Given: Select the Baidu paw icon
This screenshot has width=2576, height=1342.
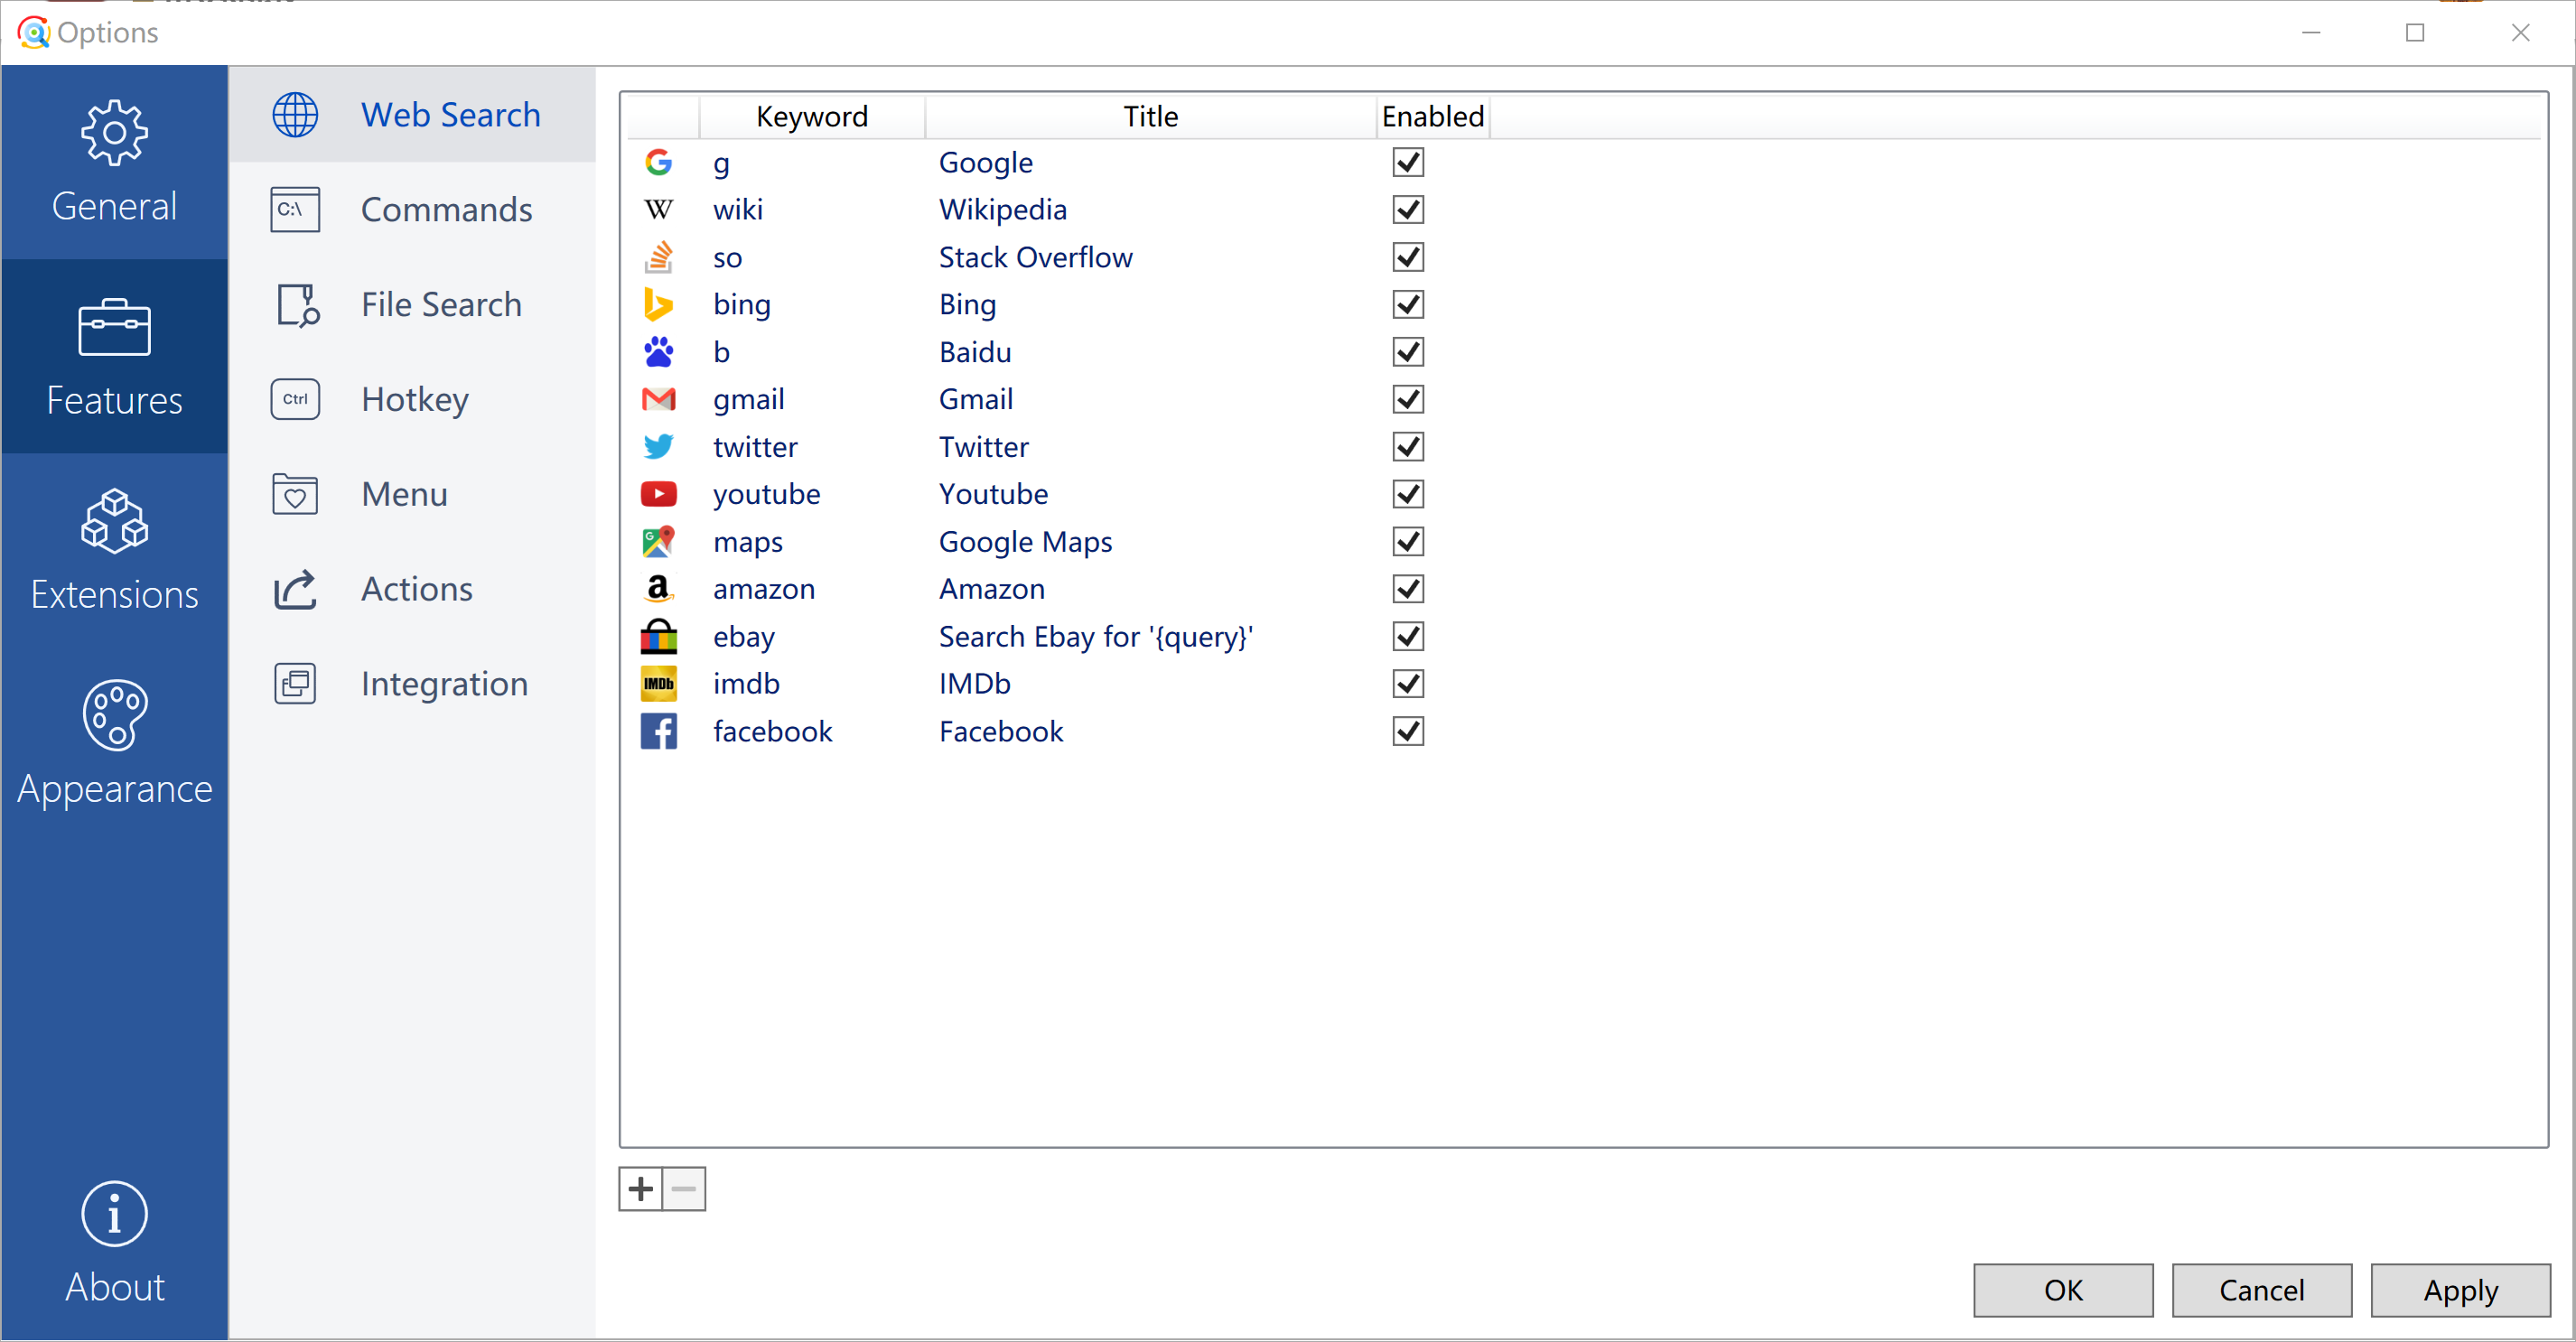Looking at the screenshot, I should (658, 352).
